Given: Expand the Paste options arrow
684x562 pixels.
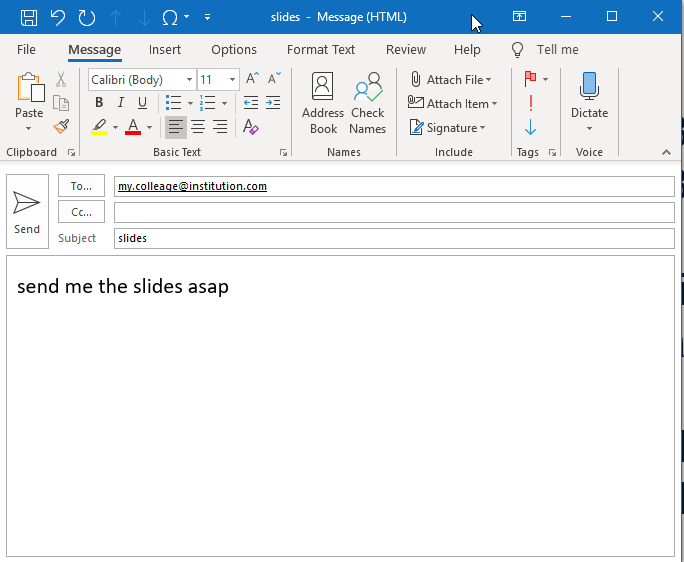Looking at the screenshot, I should coord(29,128).
